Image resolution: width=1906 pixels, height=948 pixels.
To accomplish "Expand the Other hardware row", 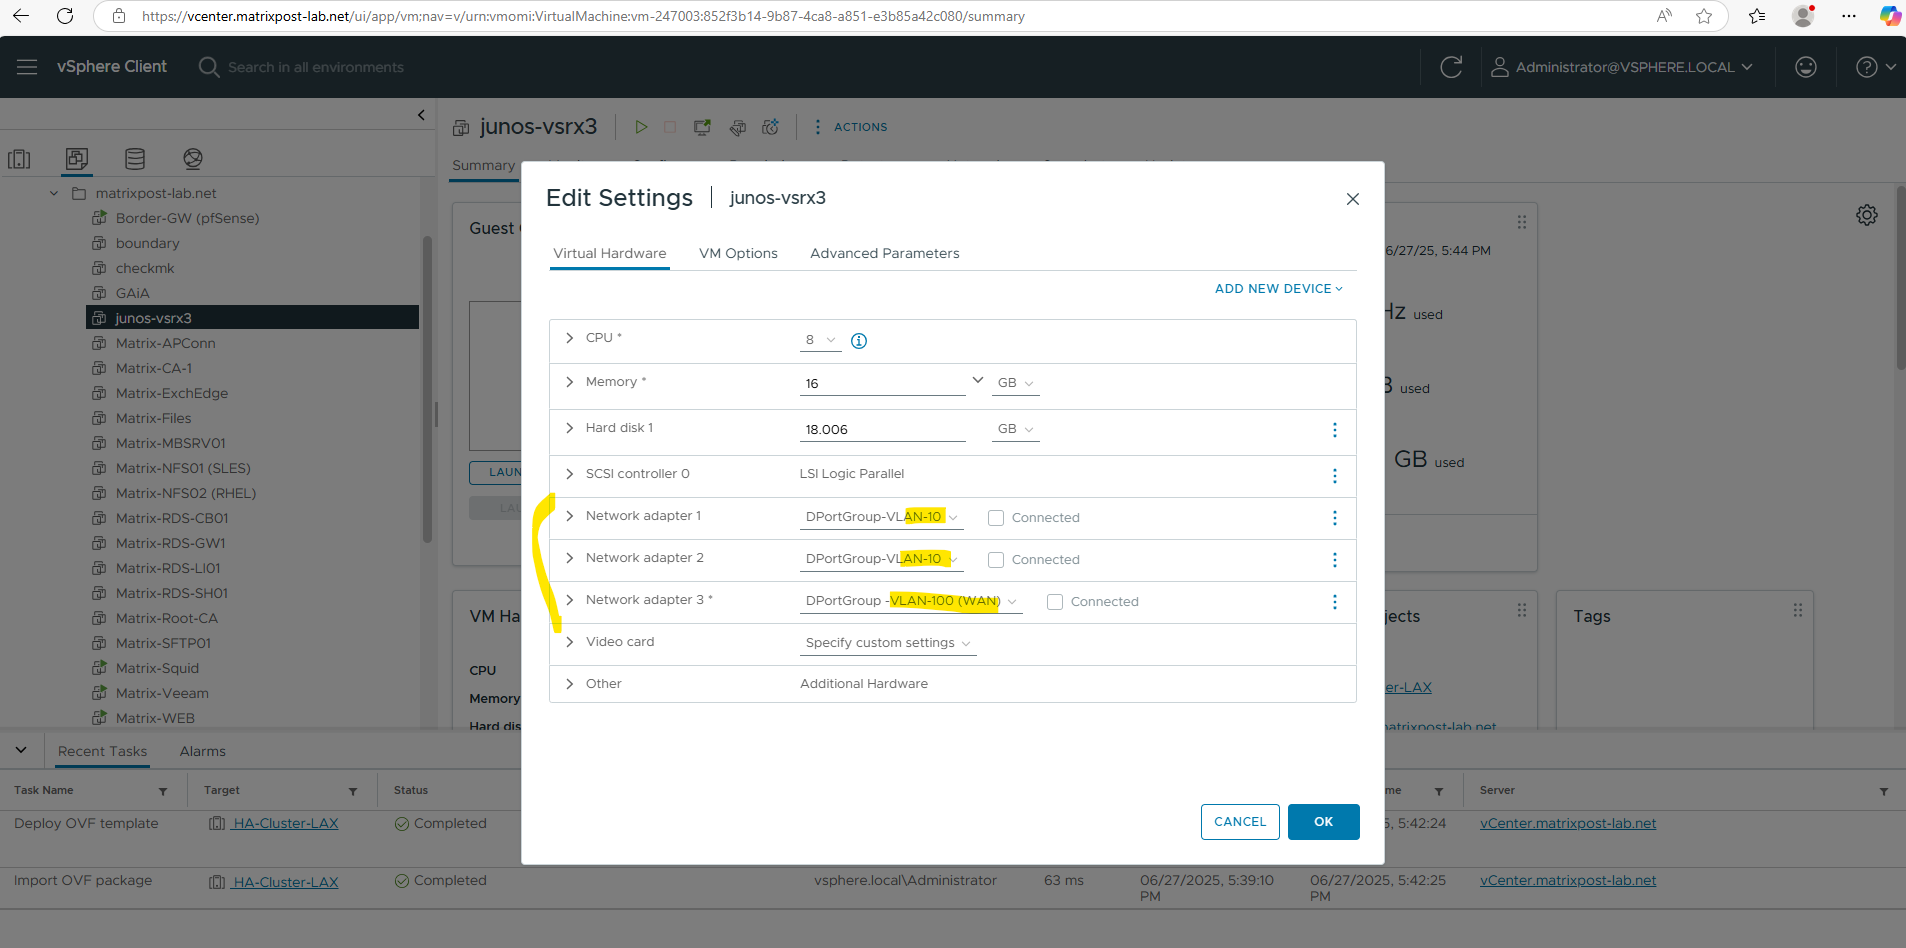I will 570,684.
